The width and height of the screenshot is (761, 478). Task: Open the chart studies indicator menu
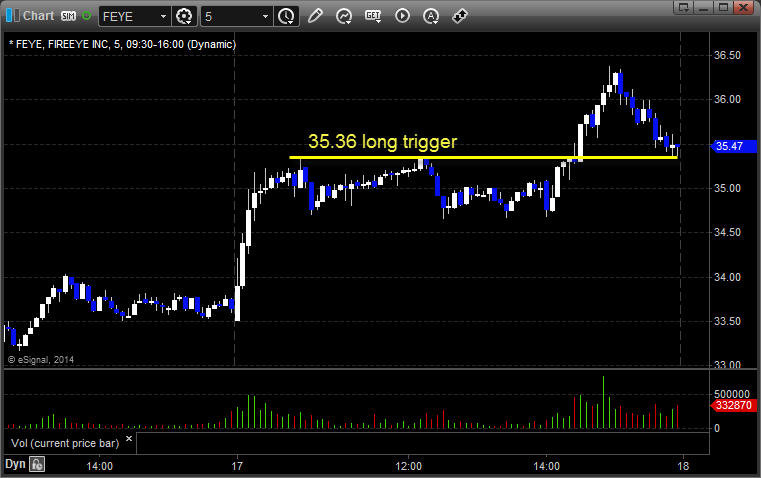coord(344,16)
